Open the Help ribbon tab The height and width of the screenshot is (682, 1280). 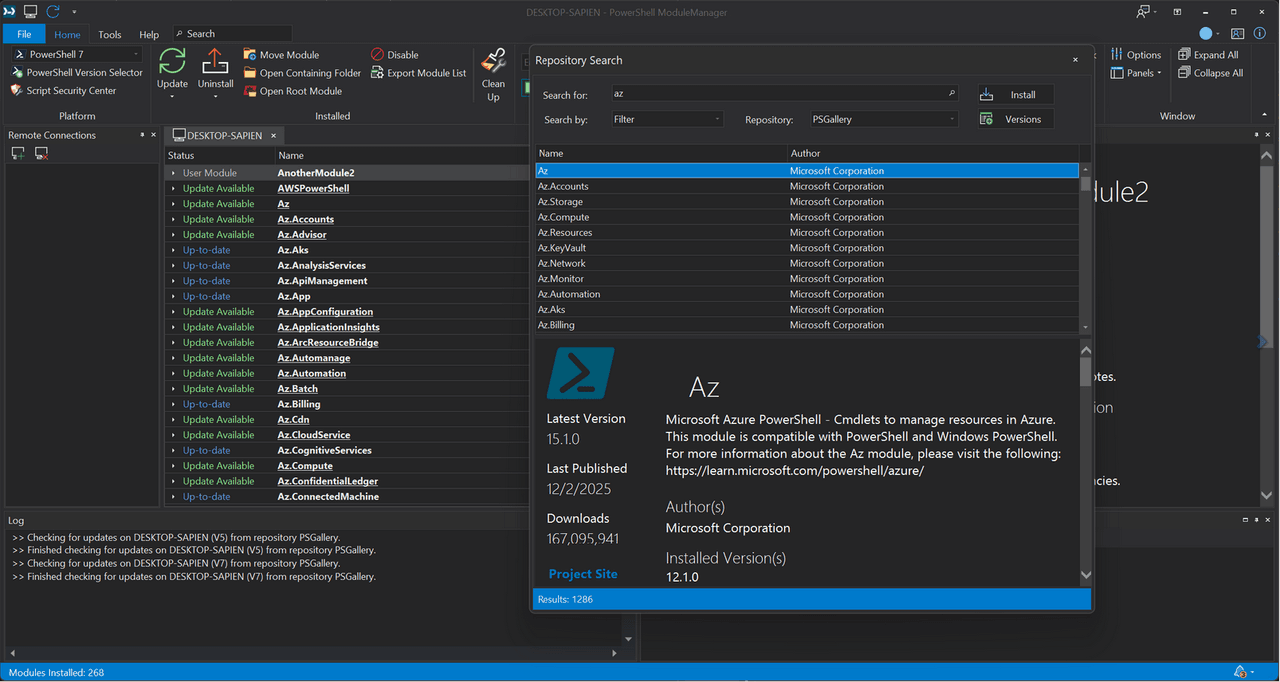[148, 34]
